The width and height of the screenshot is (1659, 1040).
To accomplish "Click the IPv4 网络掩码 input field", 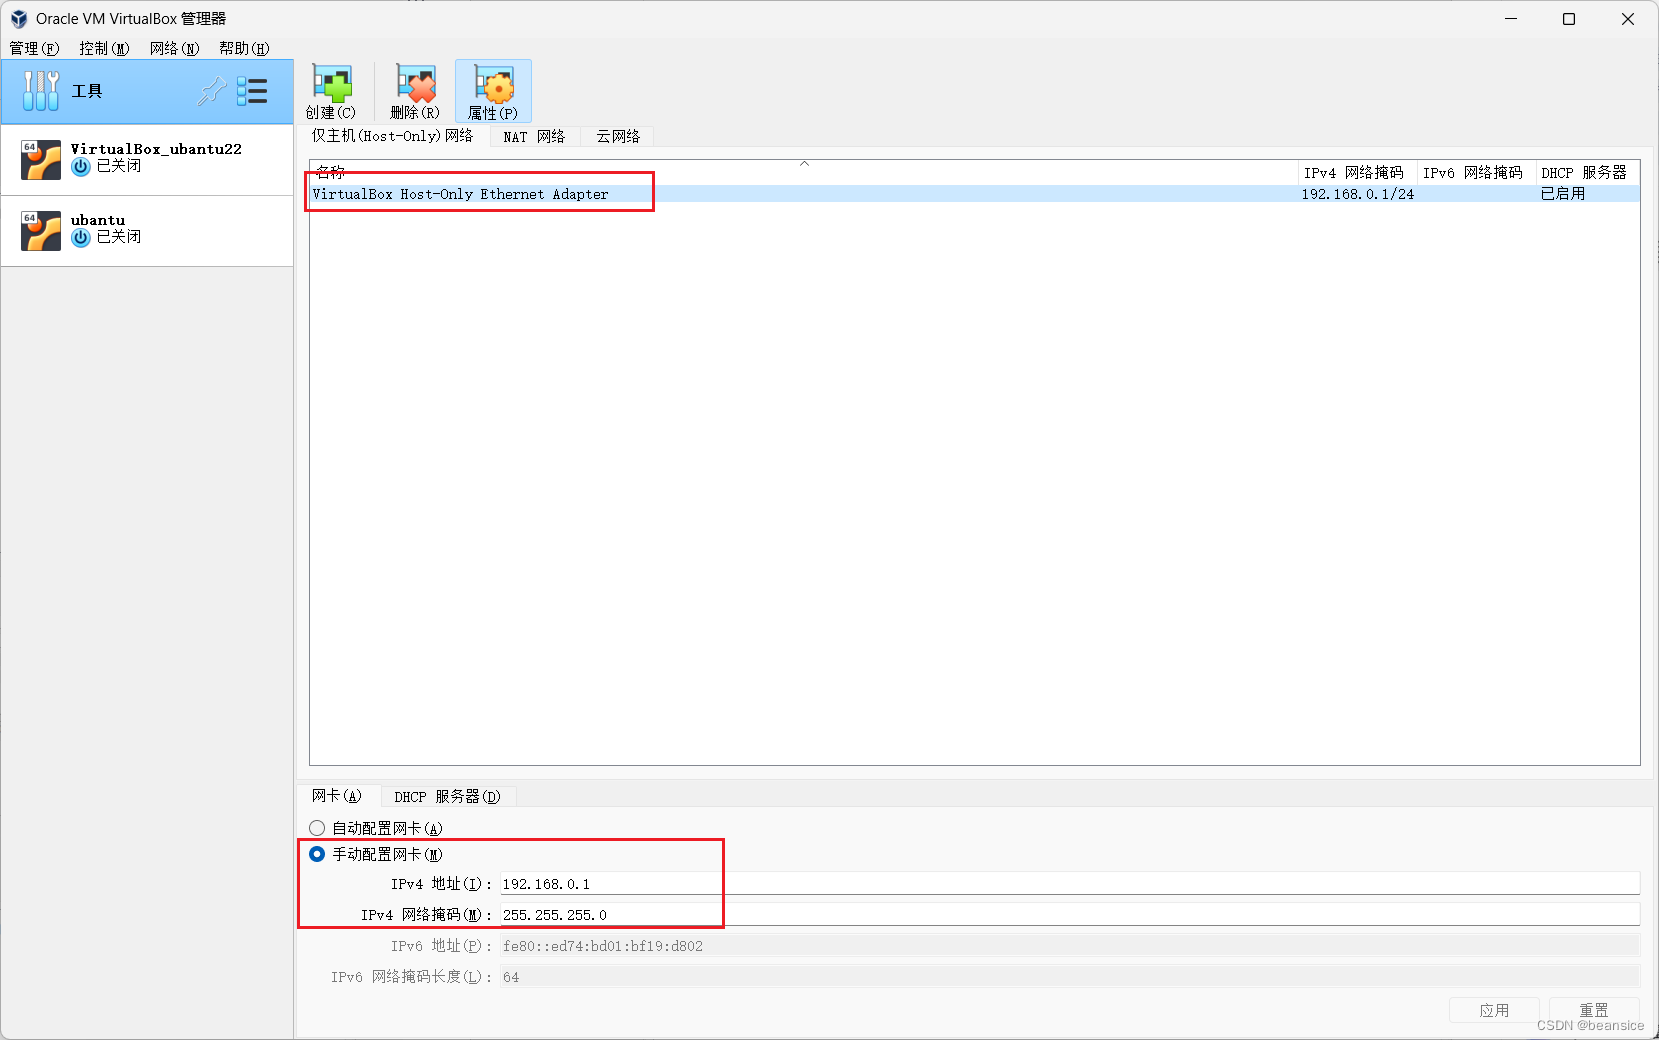I will point(1070,915).
